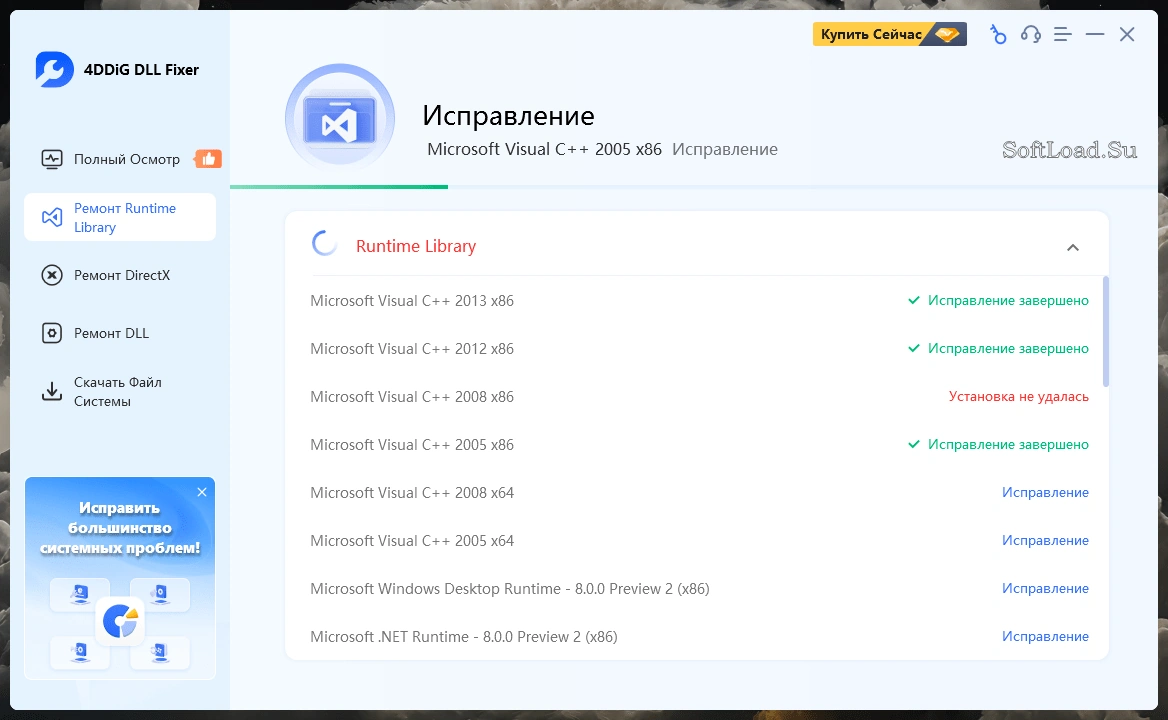Open Полный Осмотр in the sidebar
This screenshot has width=1168, height=720.
(x=119, y=159)
